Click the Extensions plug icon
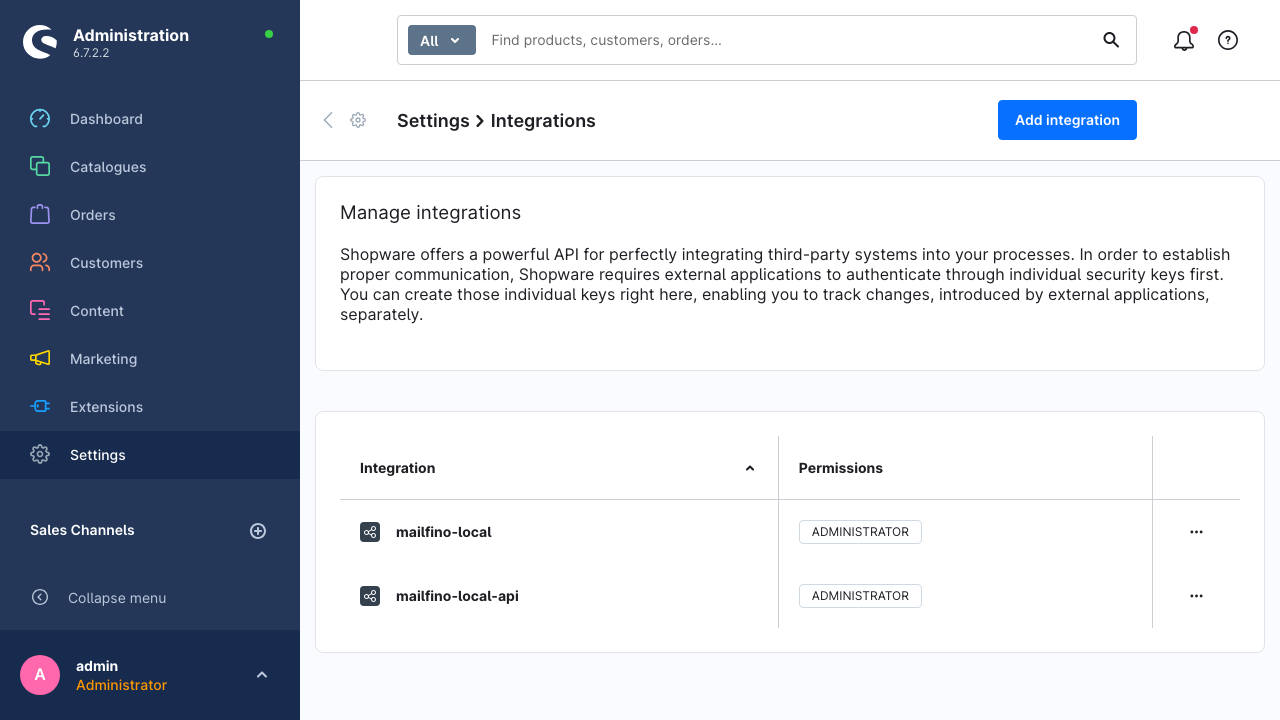1280x720 pixels. pyautogui.click(x=40, y=407)
